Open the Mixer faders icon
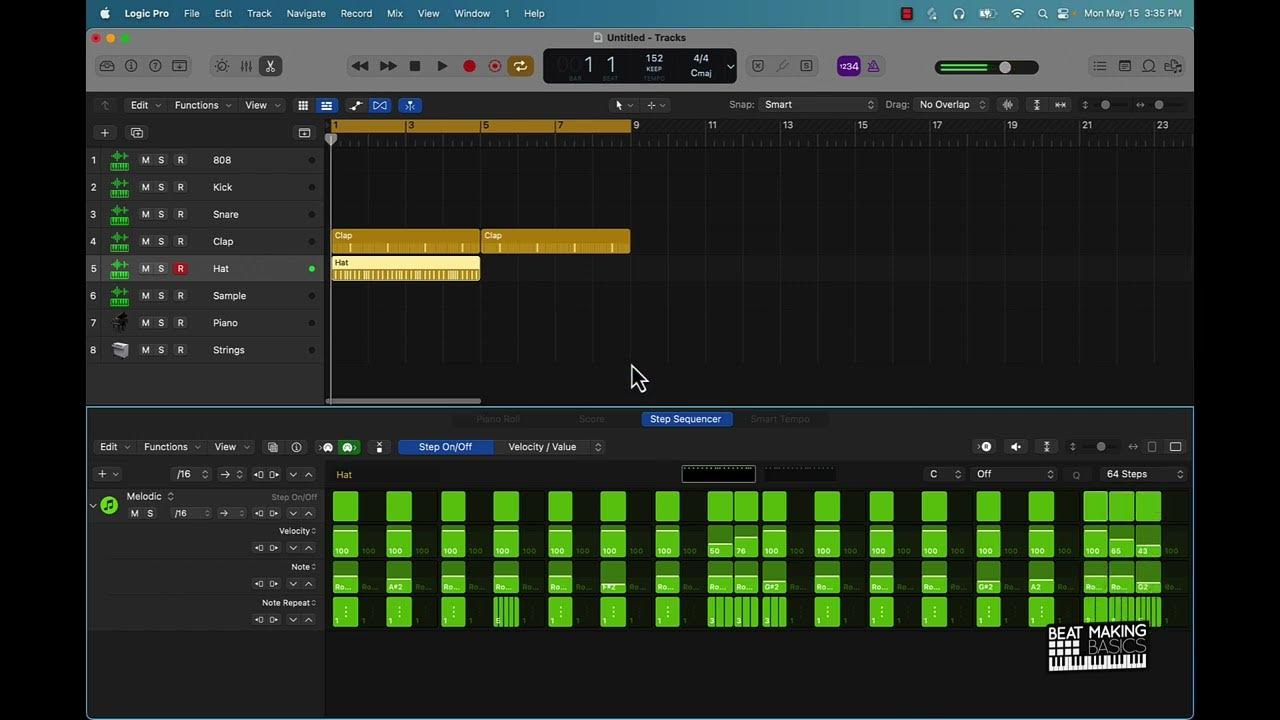1280x720 pixels. coord(246,66)
